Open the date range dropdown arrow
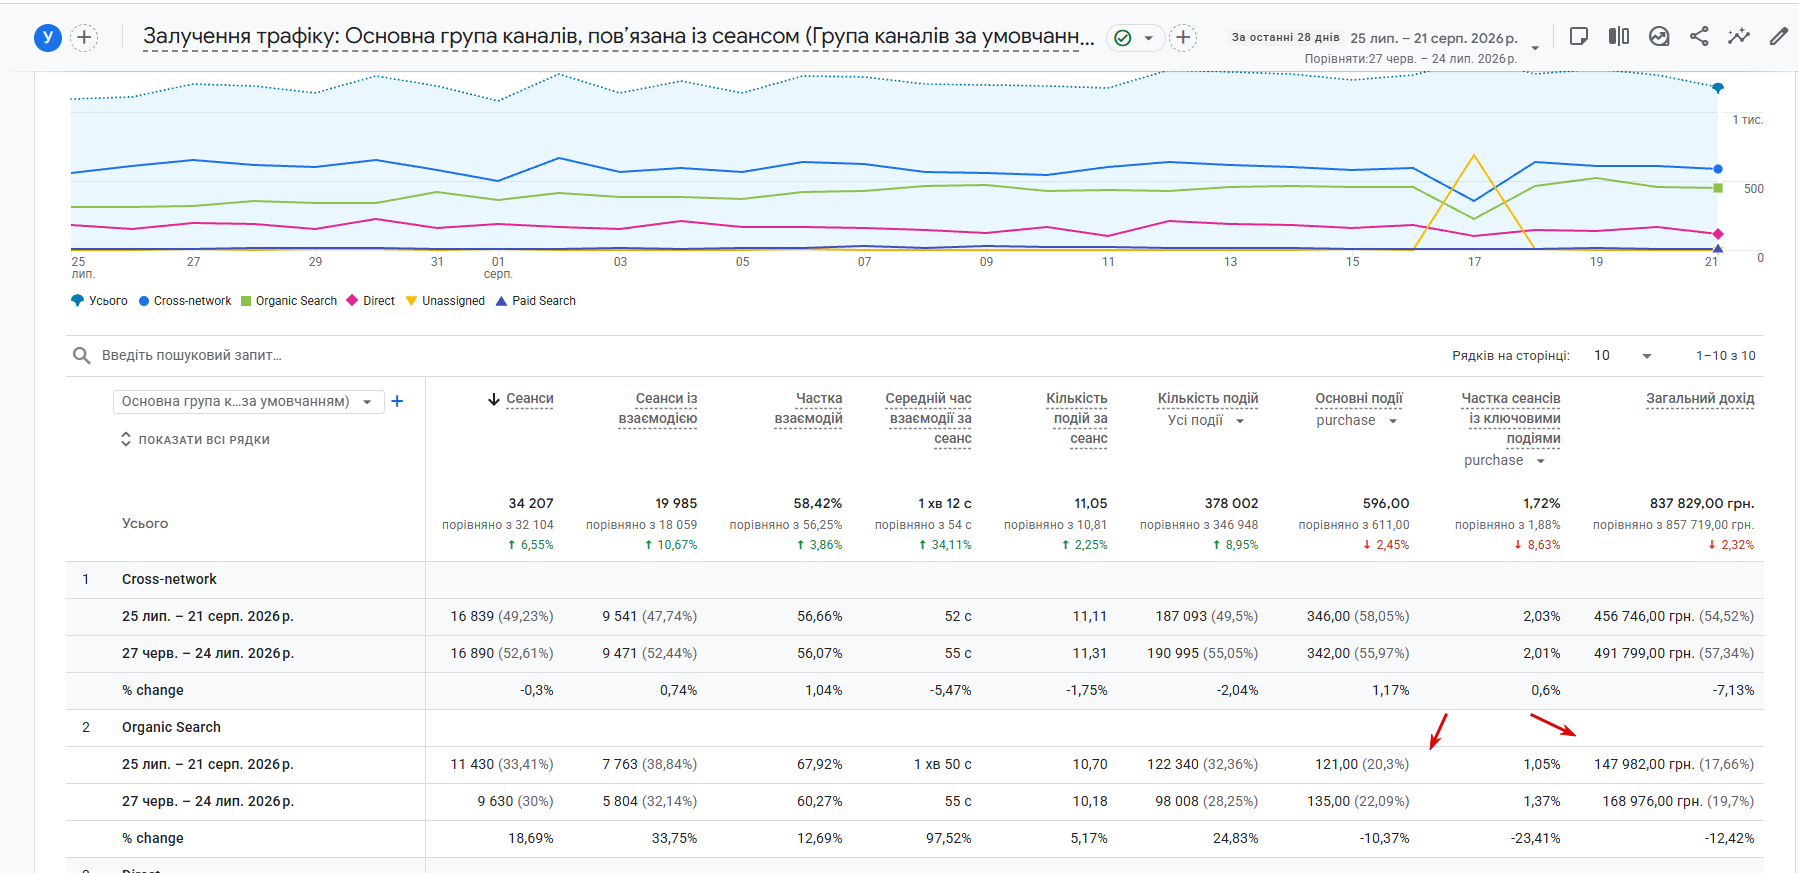 point(1535,47)
